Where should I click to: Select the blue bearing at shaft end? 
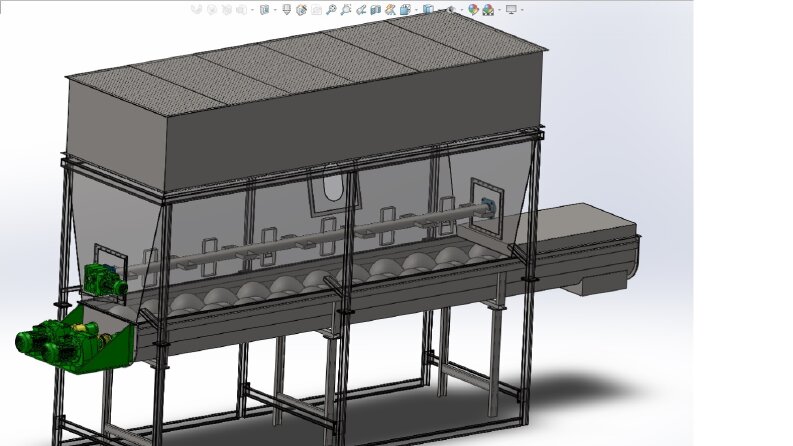[x=490, y=206]
